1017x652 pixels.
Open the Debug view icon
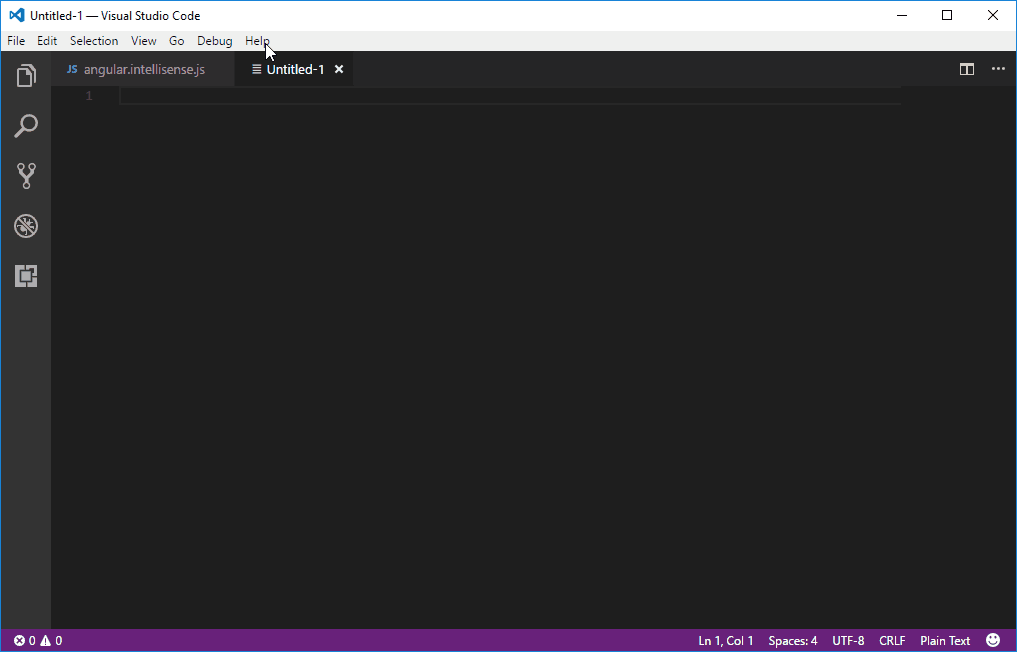tap(26, 226)
